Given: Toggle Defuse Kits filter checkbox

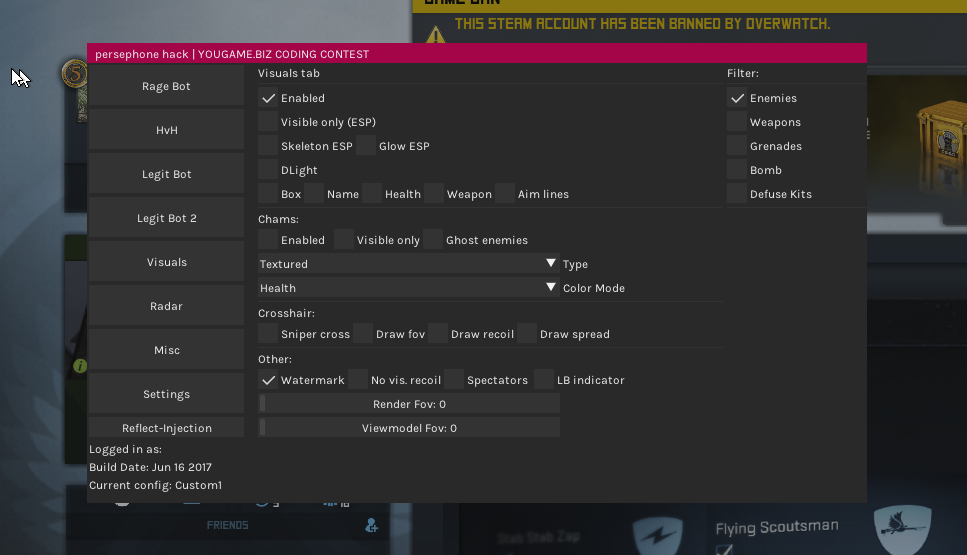Looking at the screenshot, I should tap(737, 194).
